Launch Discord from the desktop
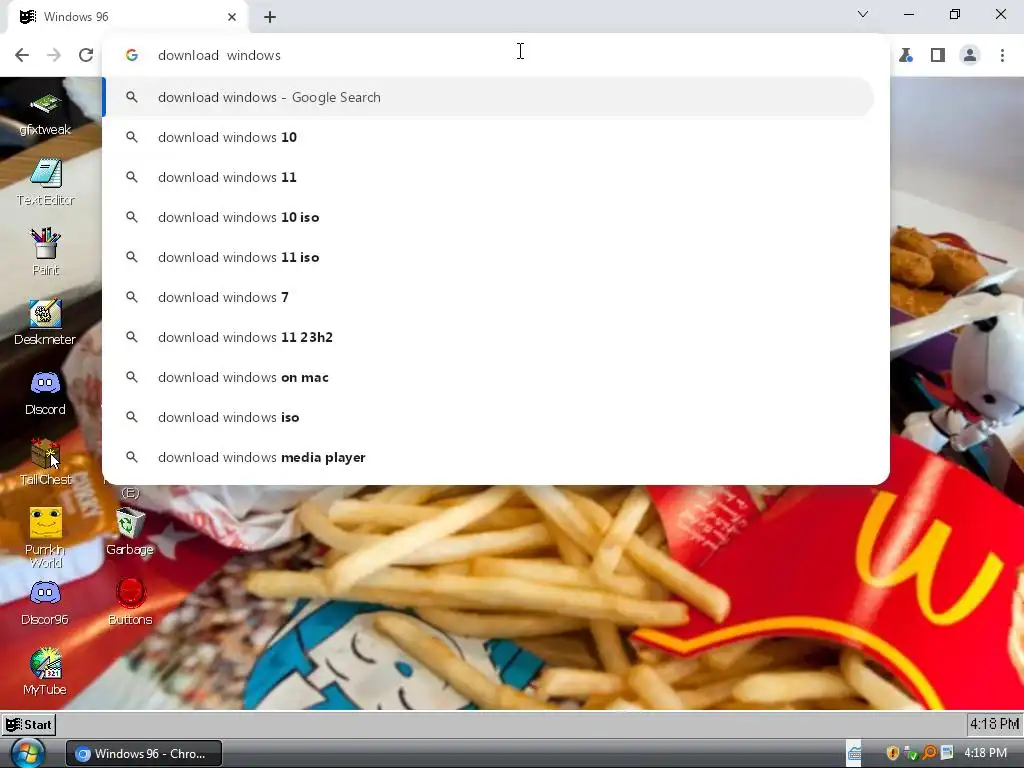The image size is (1024, 768). click(x=45, y=392)
